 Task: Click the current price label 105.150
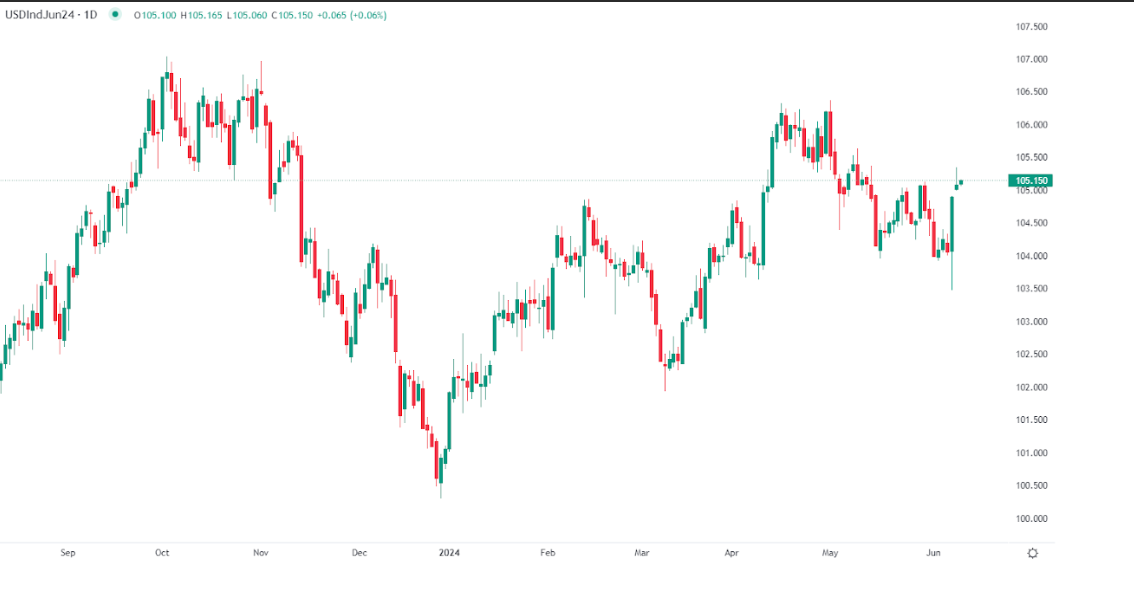click(x=1031, y=181)
